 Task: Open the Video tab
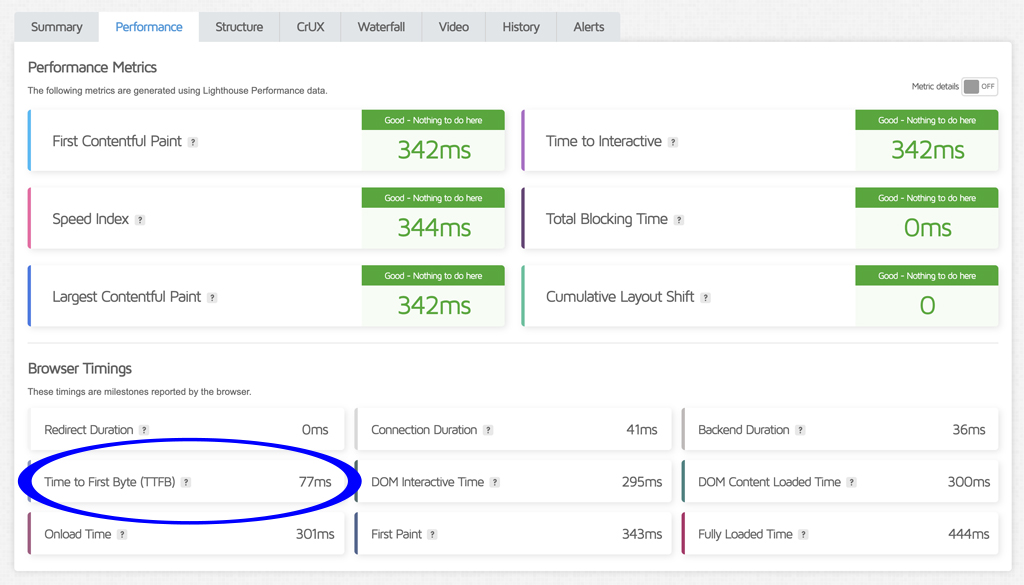453,27
